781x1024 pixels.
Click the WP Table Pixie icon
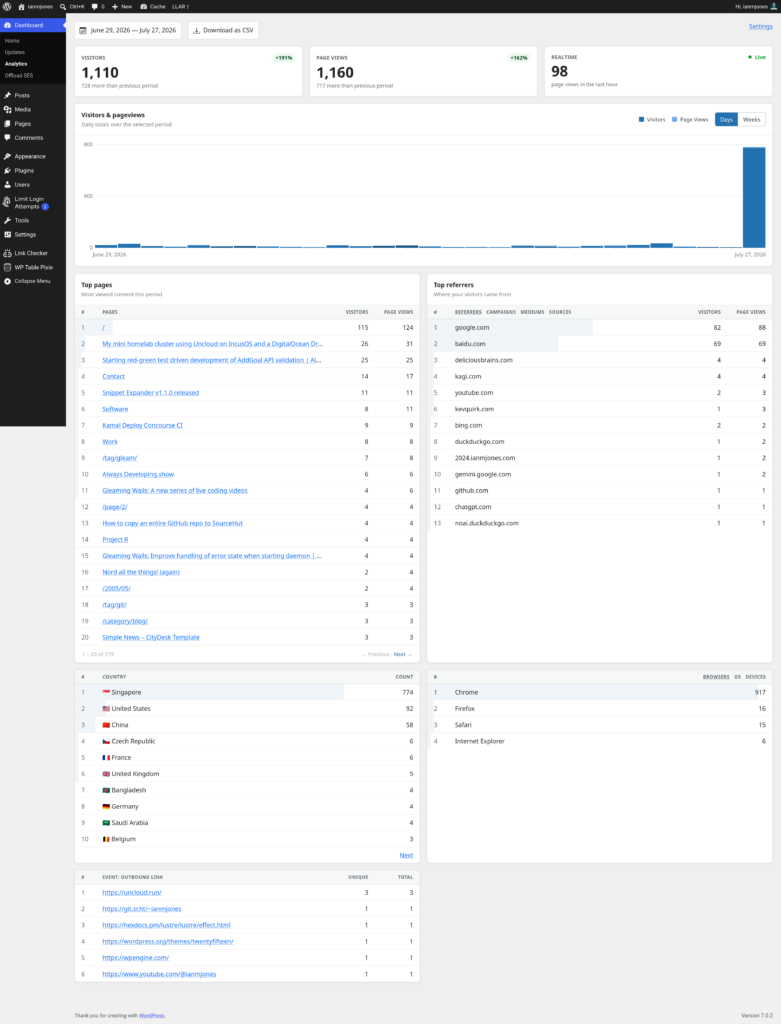pyautogui.click(x=7, y=267)
